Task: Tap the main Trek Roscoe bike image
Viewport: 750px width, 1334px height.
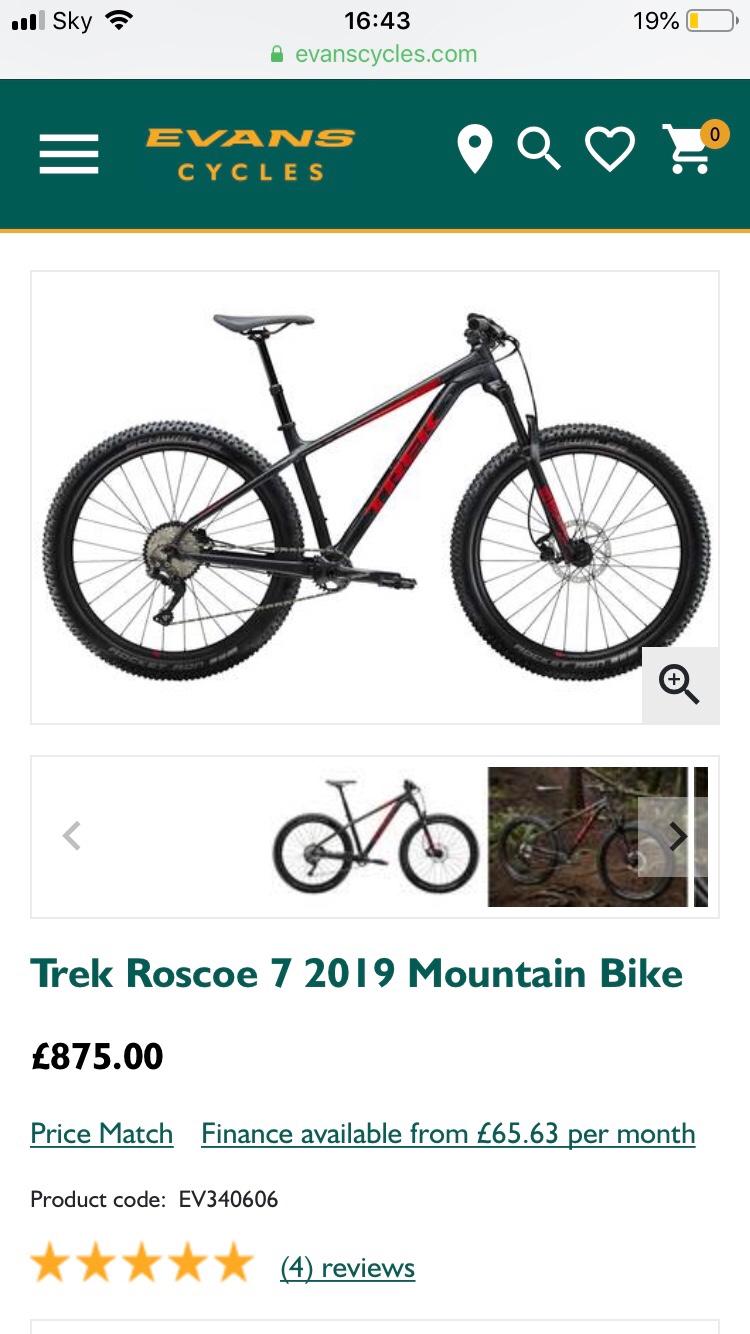Action: (x=375, y=497)
